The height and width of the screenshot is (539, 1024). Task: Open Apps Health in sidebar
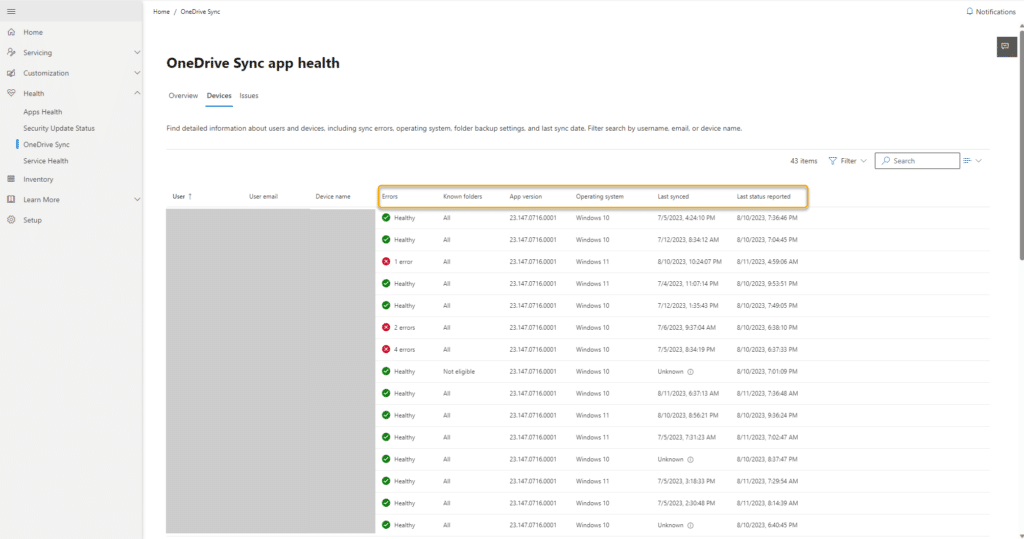click(x=42, y=112)
